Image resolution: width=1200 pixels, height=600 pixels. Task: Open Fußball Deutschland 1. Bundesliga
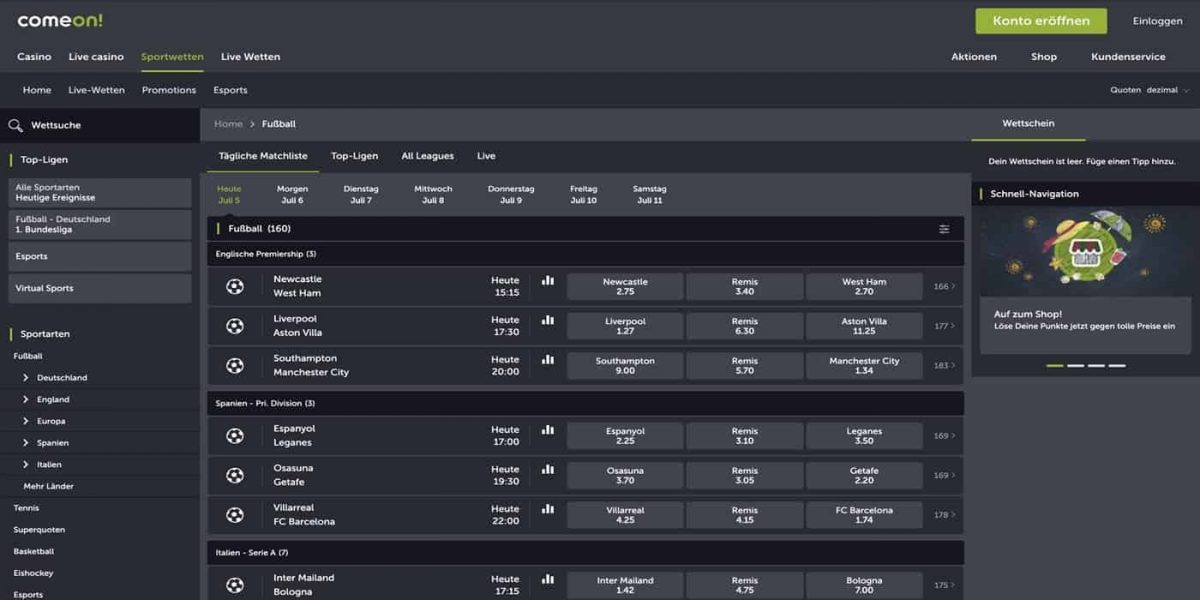tap(99, 224)
